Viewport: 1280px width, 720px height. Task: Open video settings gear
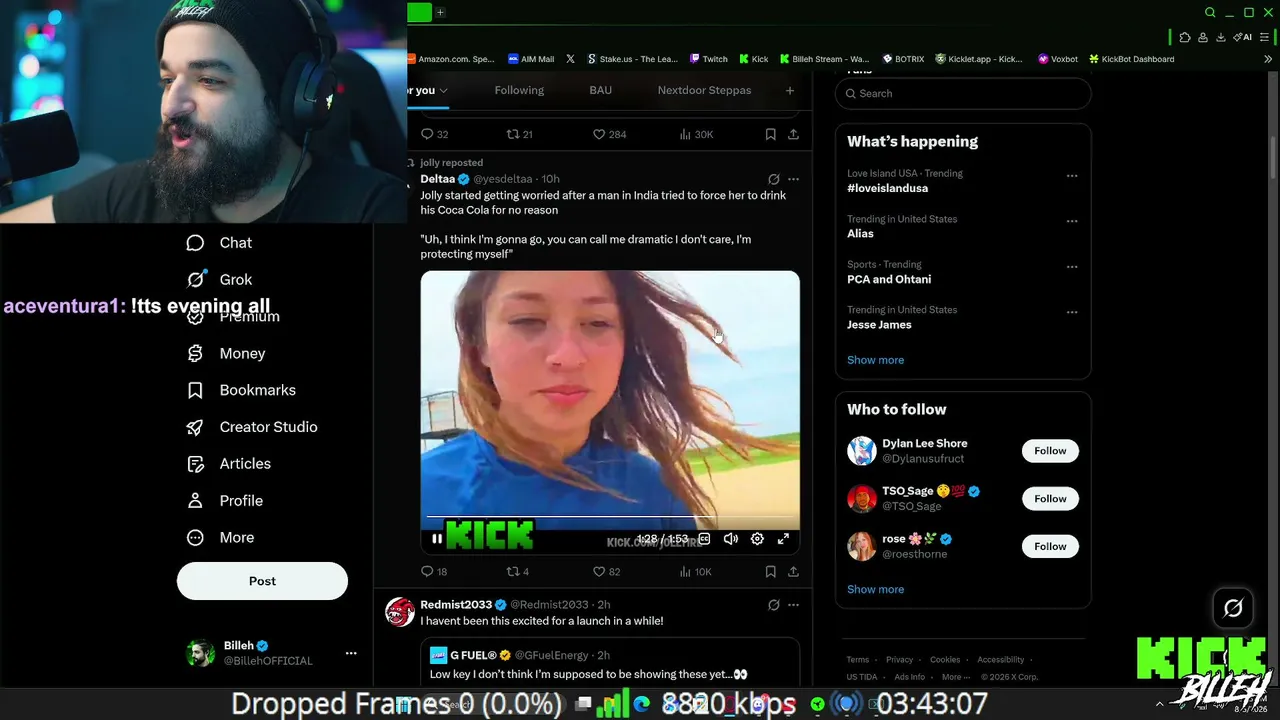(757, 539)
